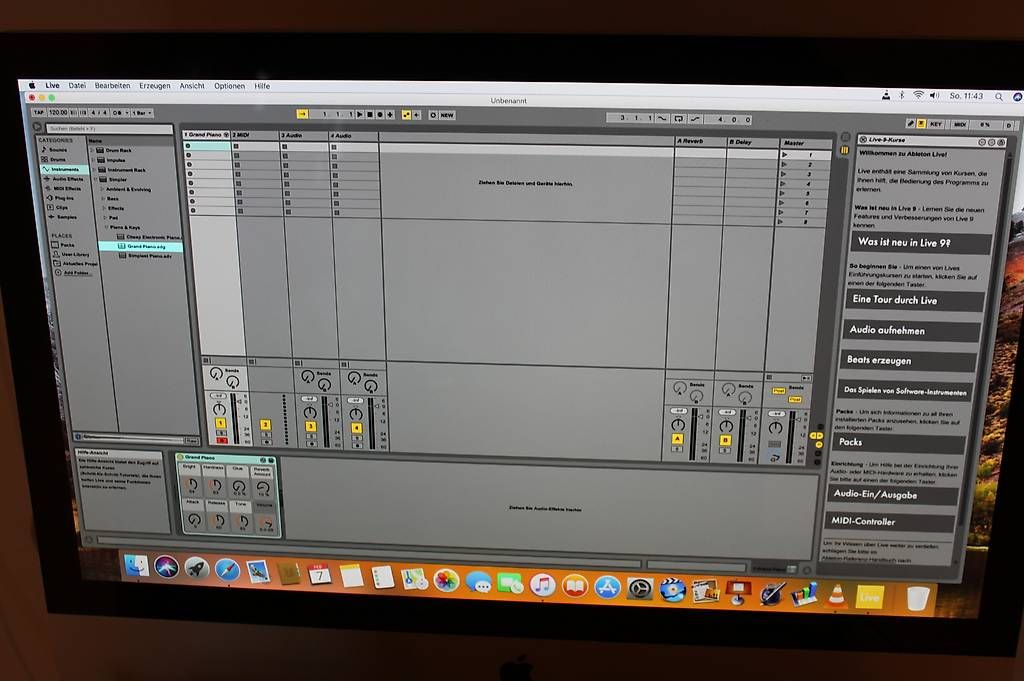Expand the Impulse browser item
Image resolution: width=1024 pixels, height=681 pixels.
(93, 159)
